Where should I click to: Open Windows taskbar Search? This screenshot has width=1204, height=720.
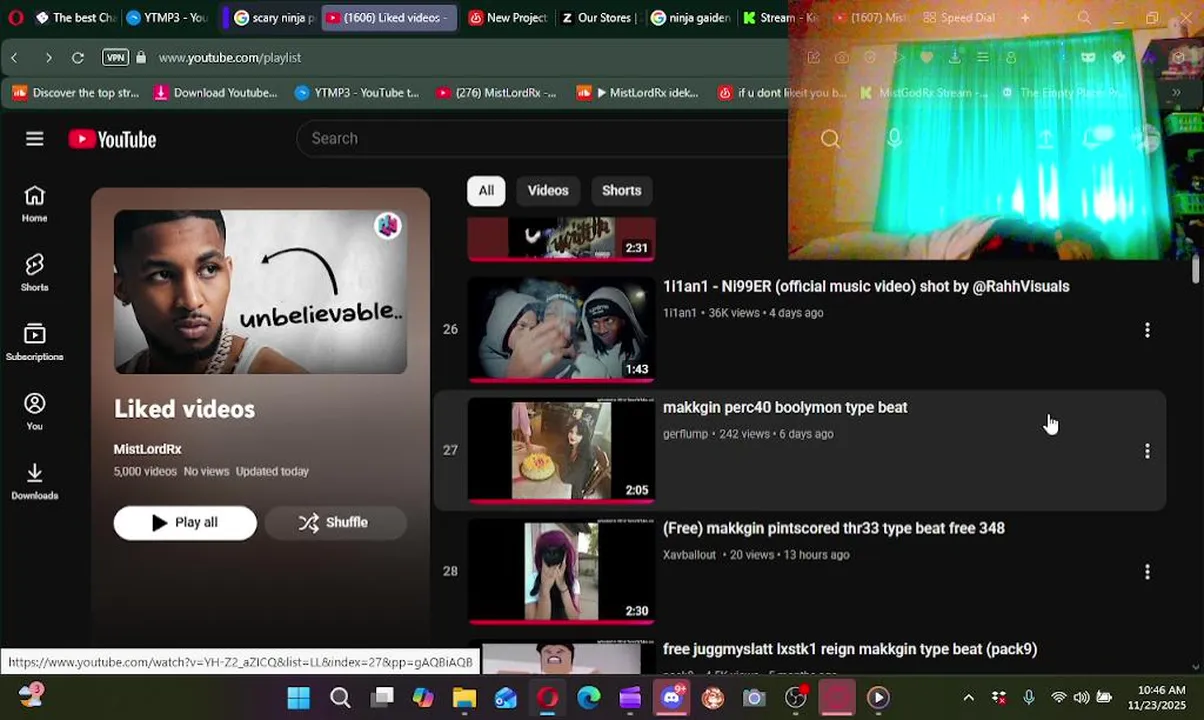340,698
